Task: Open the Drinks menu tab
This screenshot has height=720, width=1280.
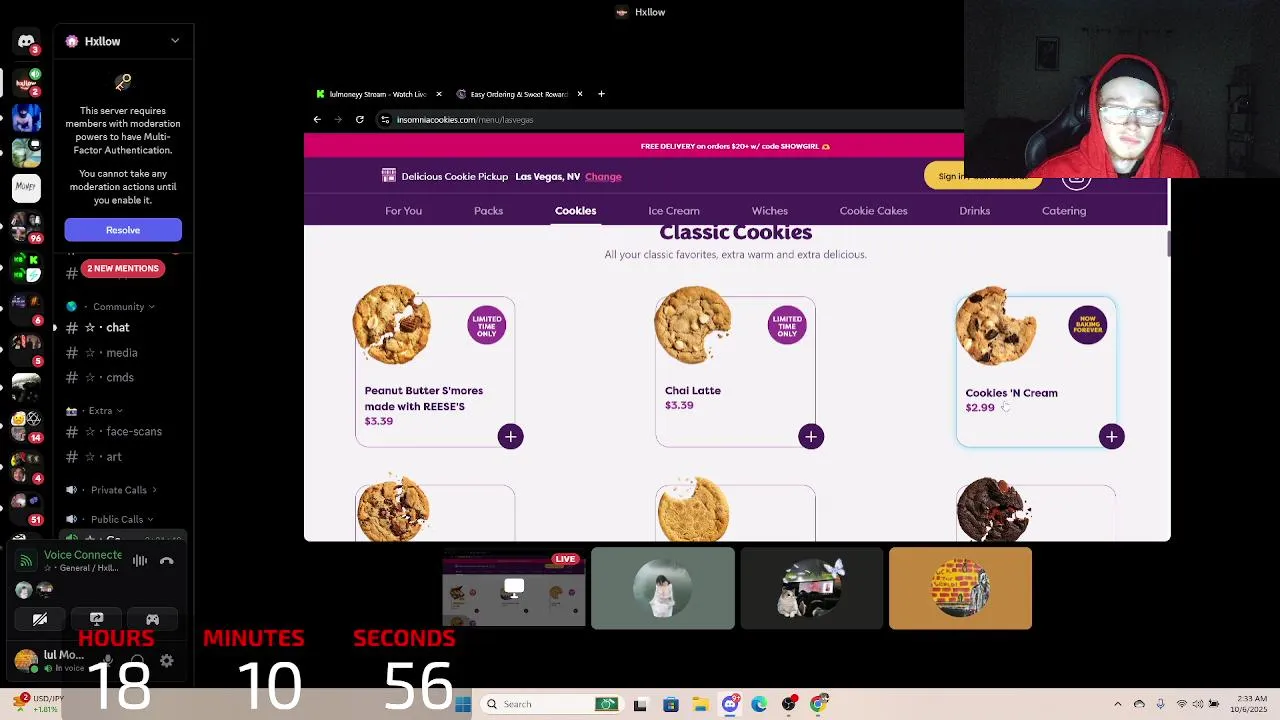Action: 975,211
